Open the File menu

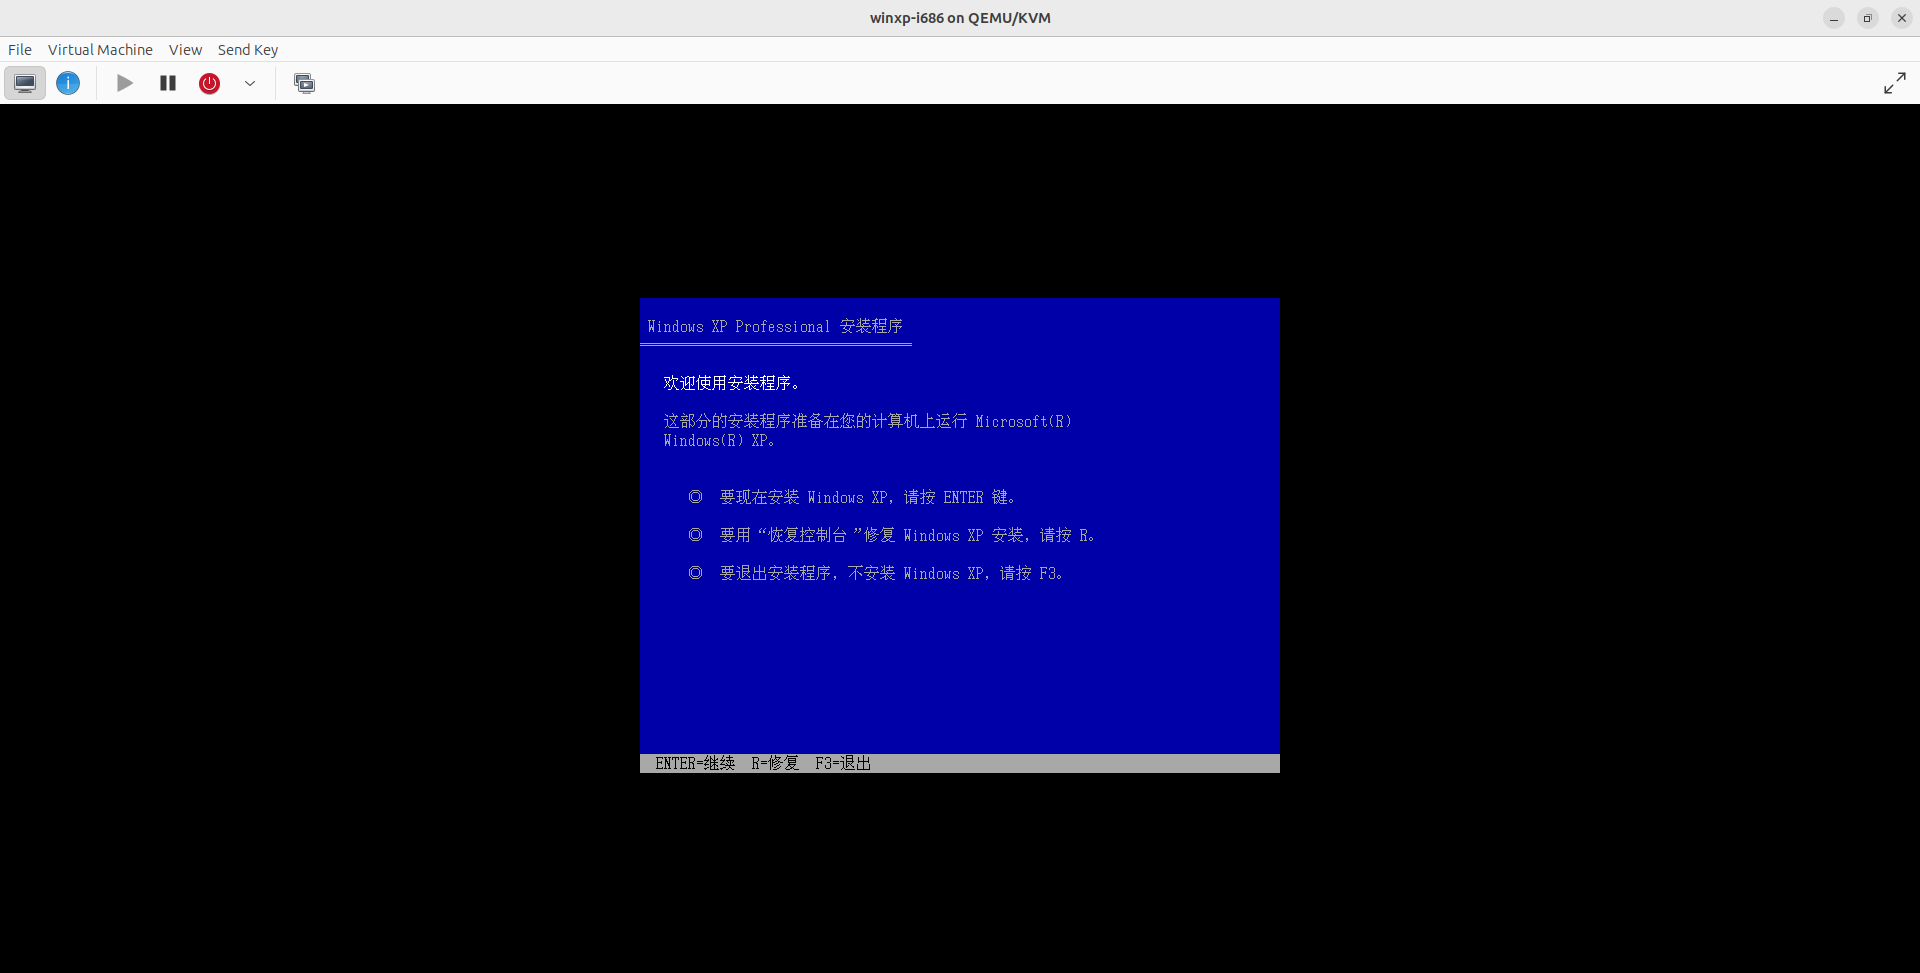[x=20, y=50]
